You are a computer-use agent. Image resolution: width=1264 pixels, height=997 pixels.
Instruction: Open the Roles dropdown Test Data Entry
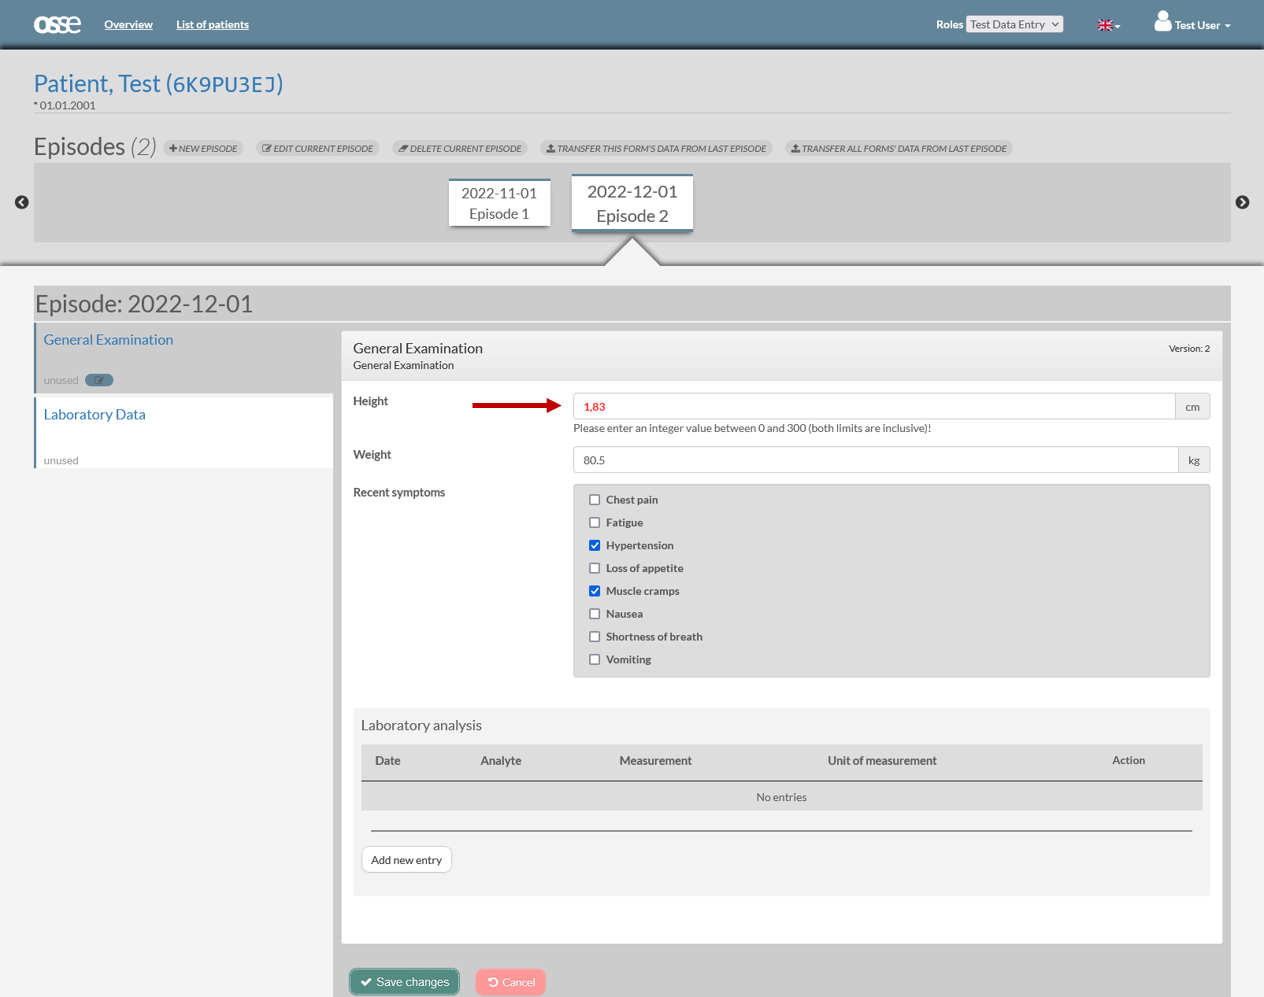[1014, 24]
